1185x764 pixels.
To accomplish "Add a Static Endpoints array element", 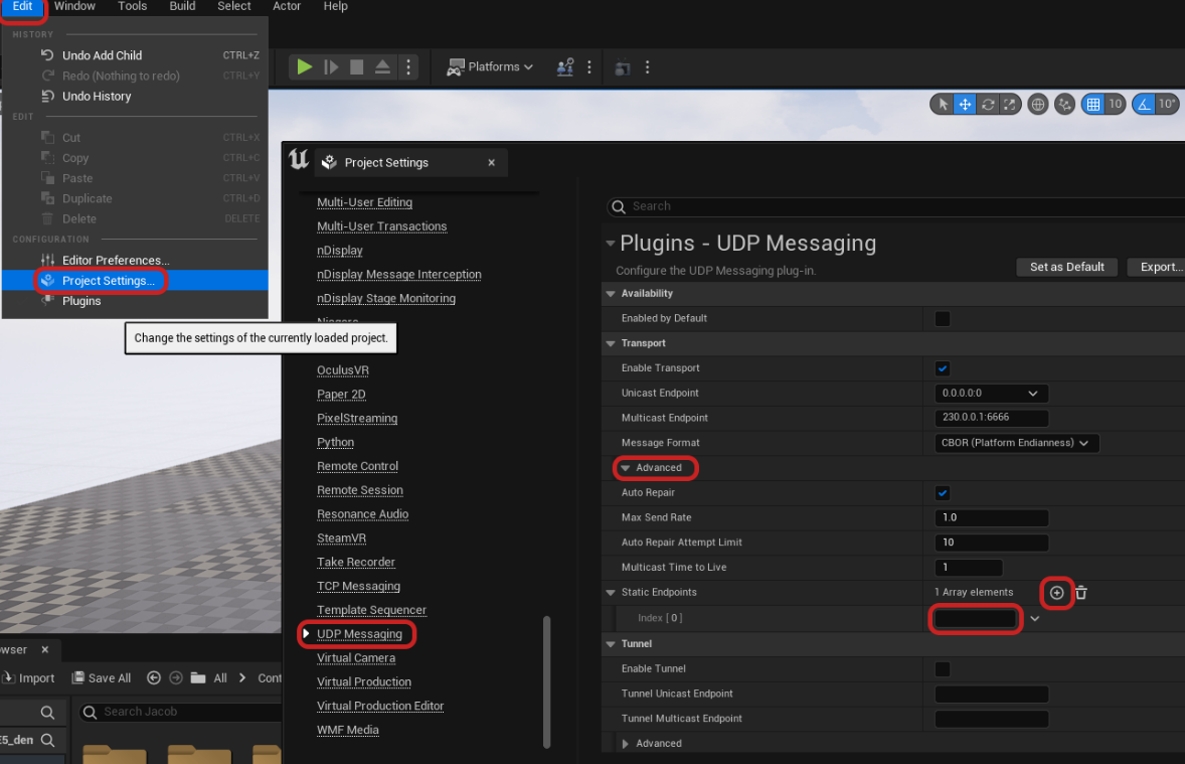I will tap(1057, 593).
